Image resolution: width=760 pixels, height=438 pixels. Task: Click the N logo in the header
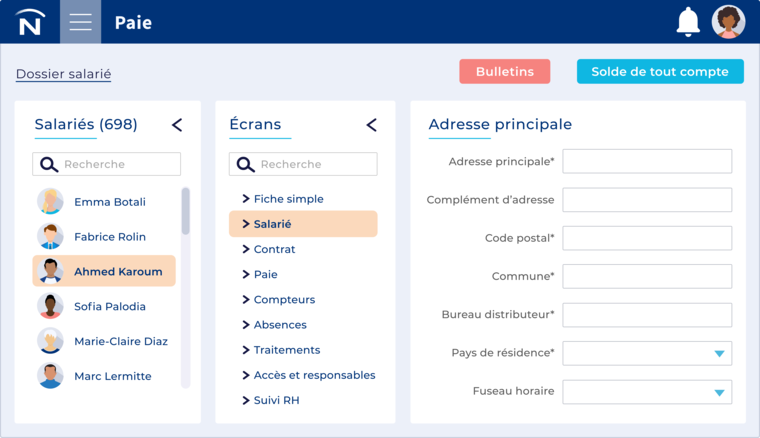(x=30, y=22)
